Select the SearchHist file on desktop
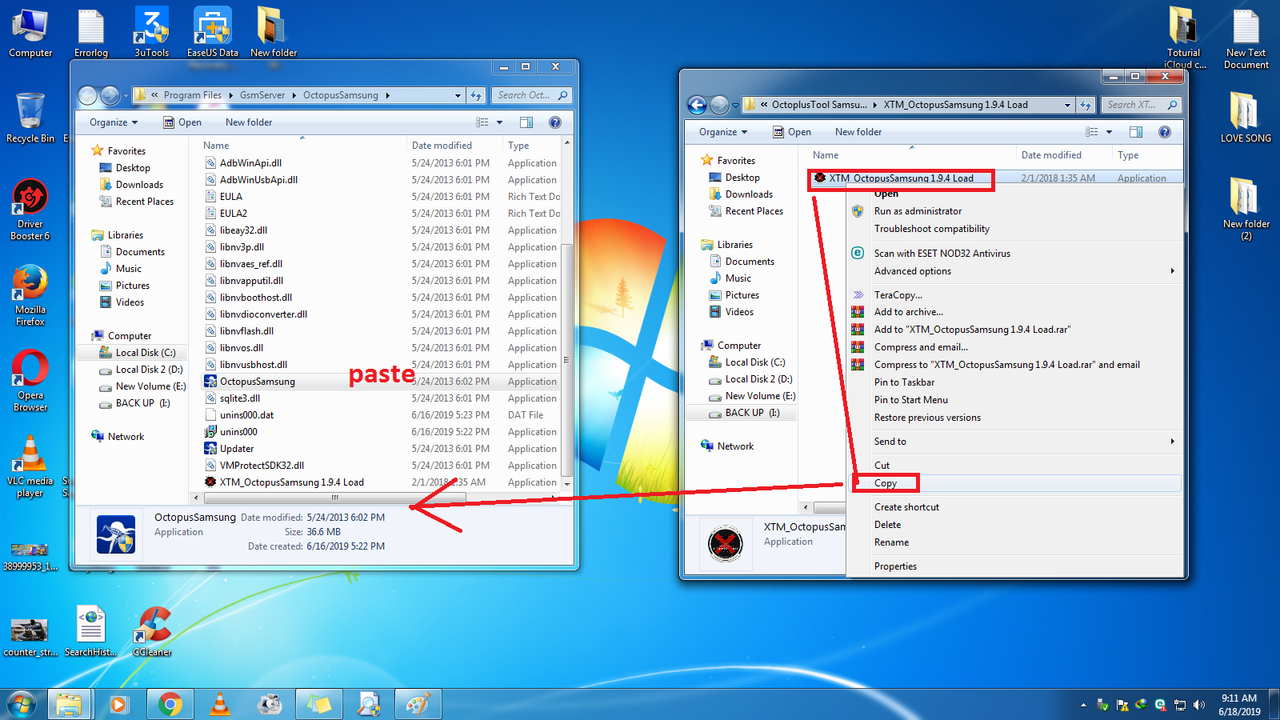 [91, 632]
